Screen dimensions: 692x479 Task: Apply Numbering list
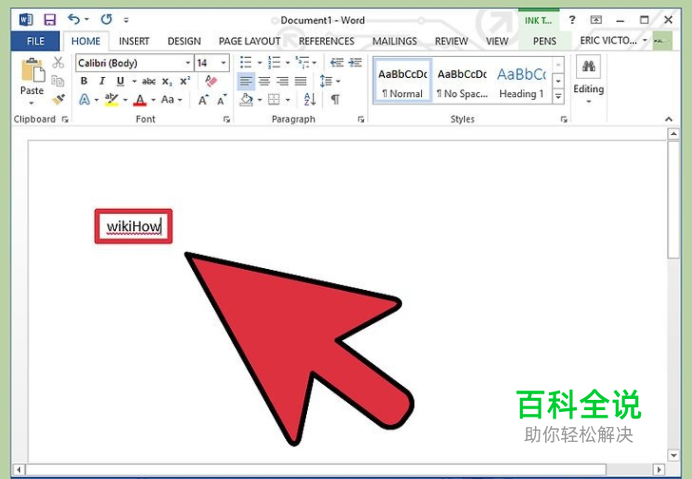(x=274, y=63)
